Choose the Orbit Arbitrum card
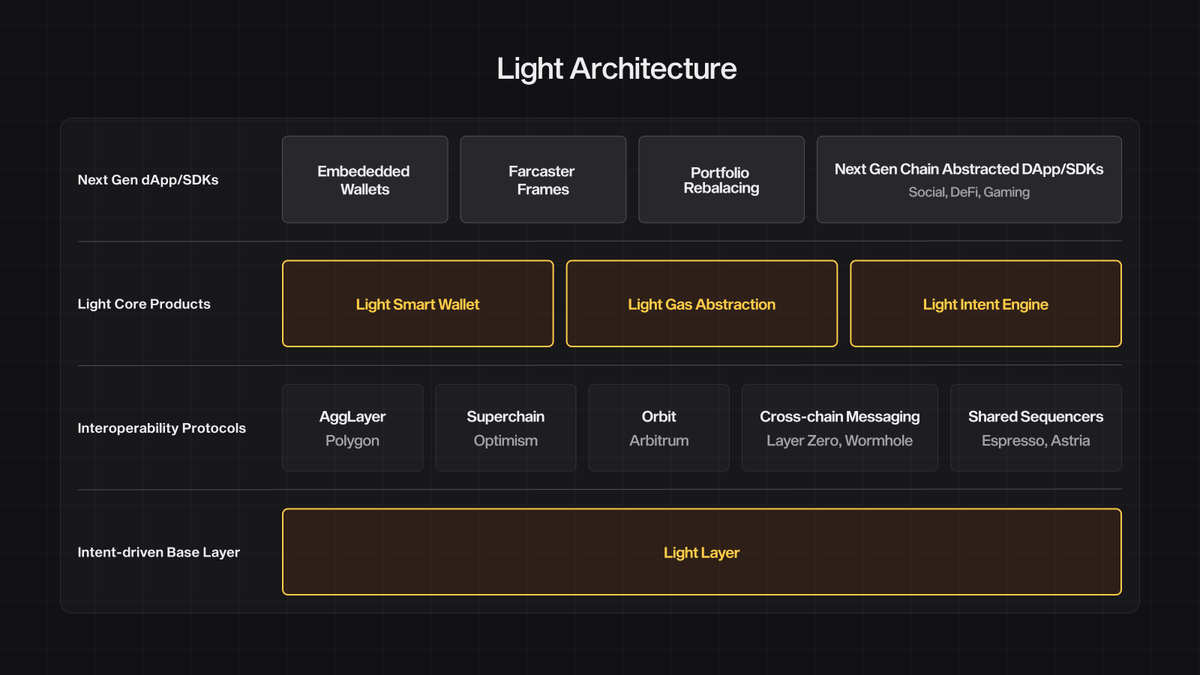The height and width of the screenshot is (675, 1200). click(x=659, y=428)
